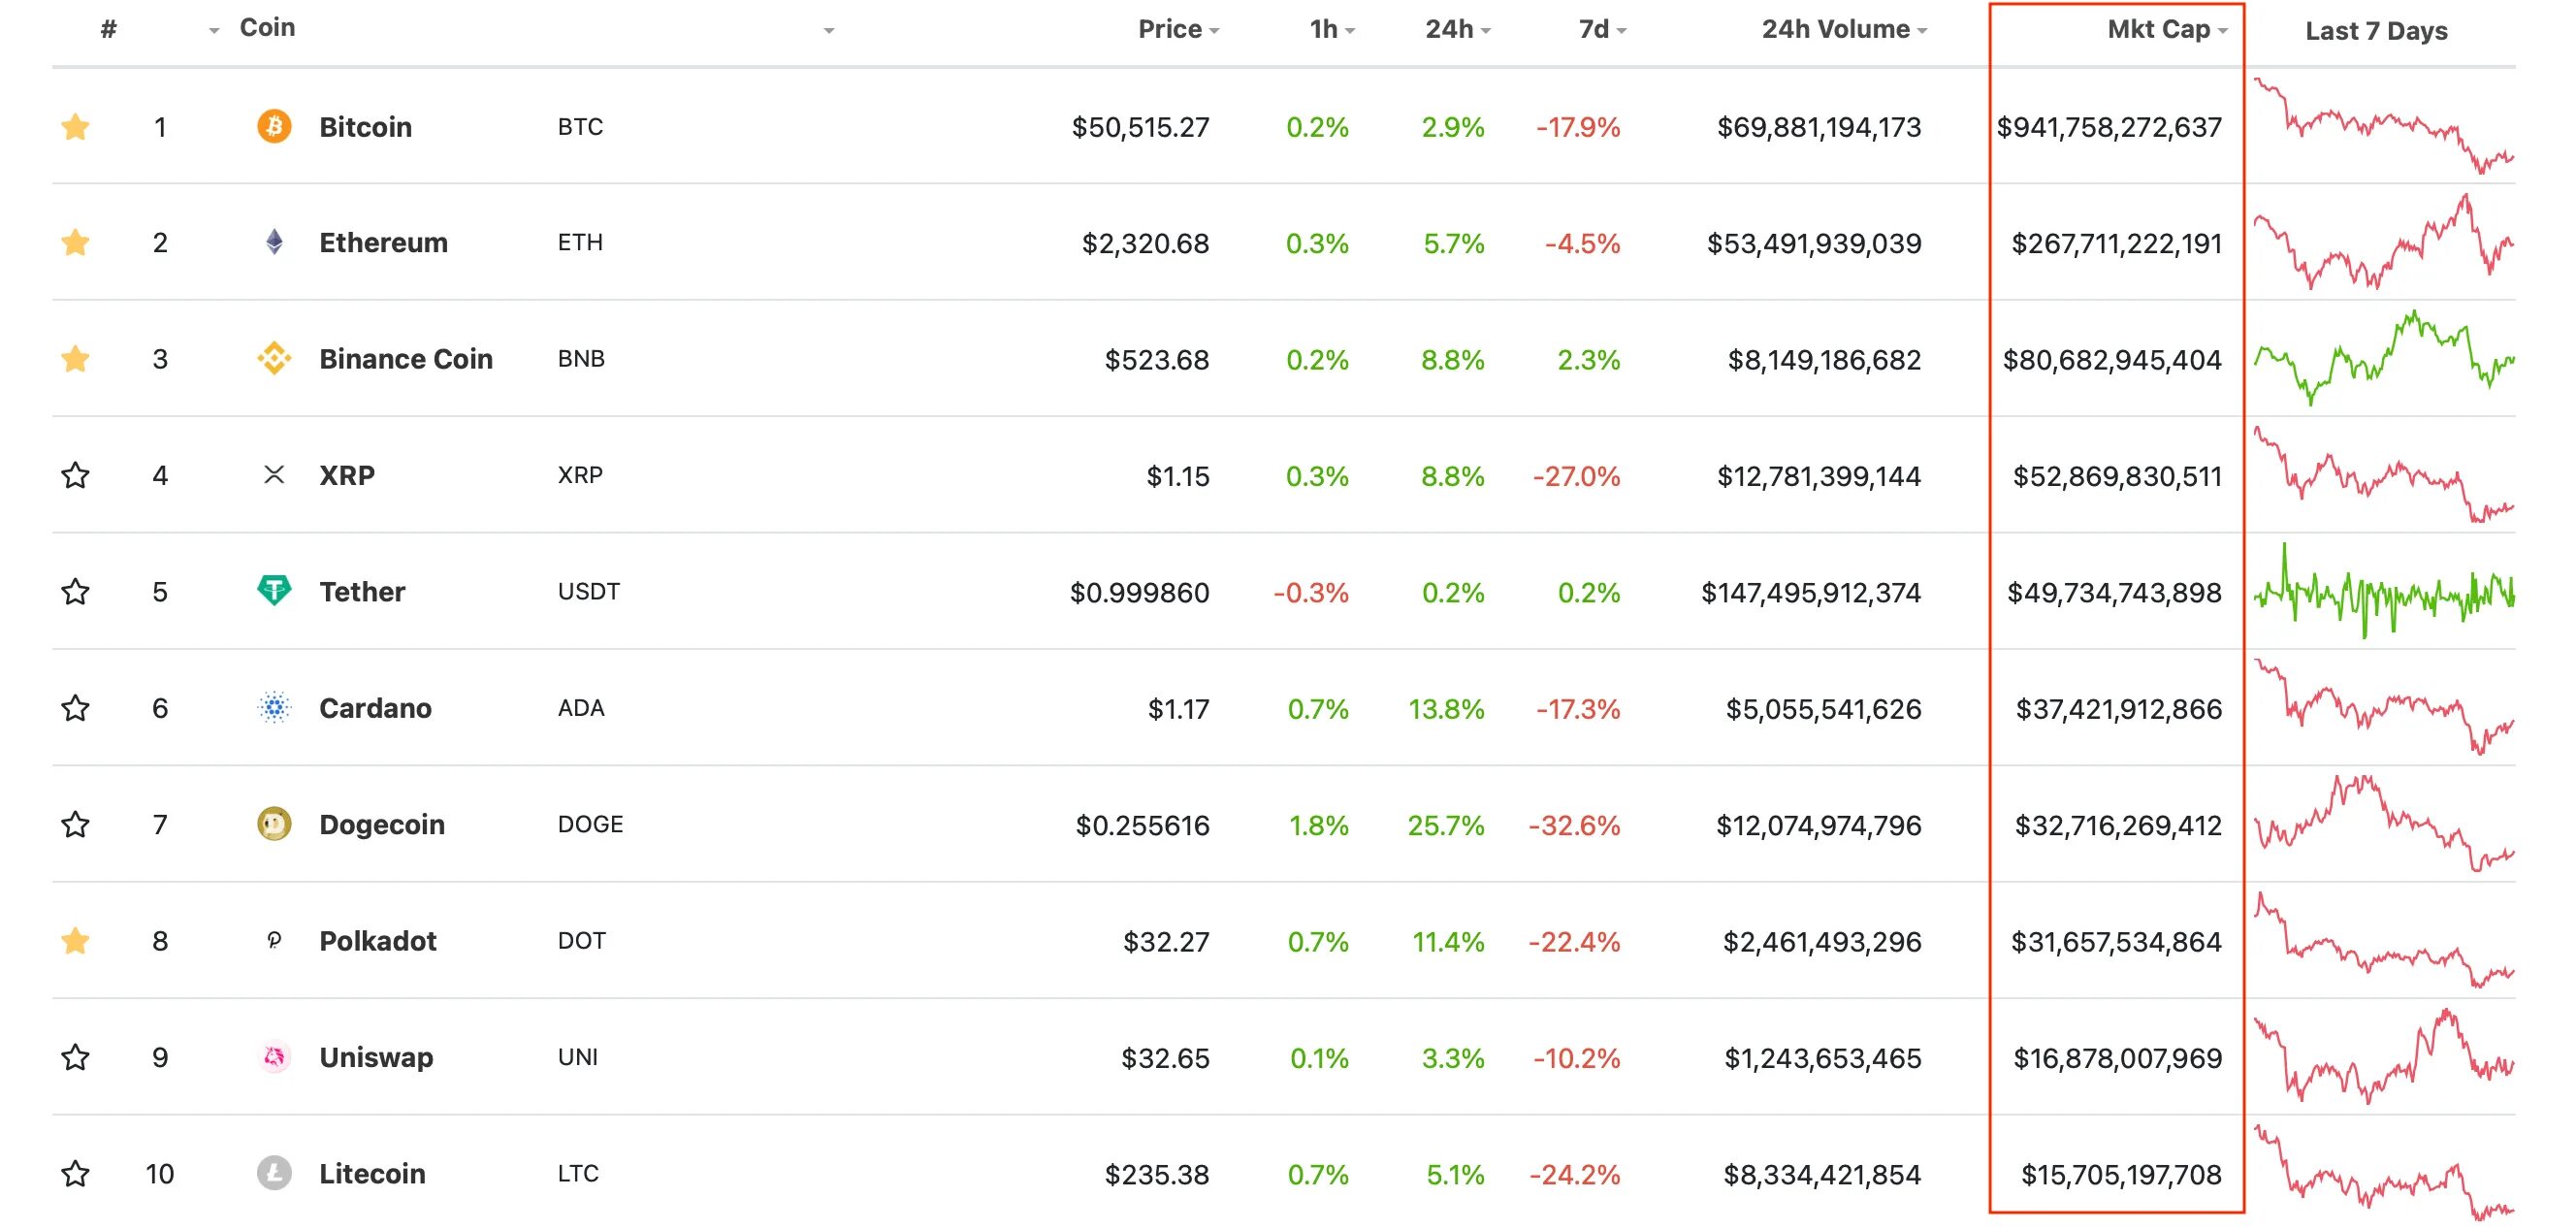Image resolution: width=2576 pixels, height=1230 pixels.
Task: Unfavorite Bitcoin using its star
Action: (x=75, y=126)
